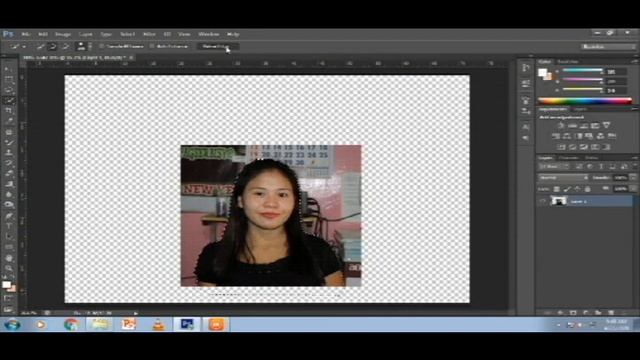This screenshot has height=360, width=640.
Task: Open the Normal blend mode dropdown
Action: (563, 178)
